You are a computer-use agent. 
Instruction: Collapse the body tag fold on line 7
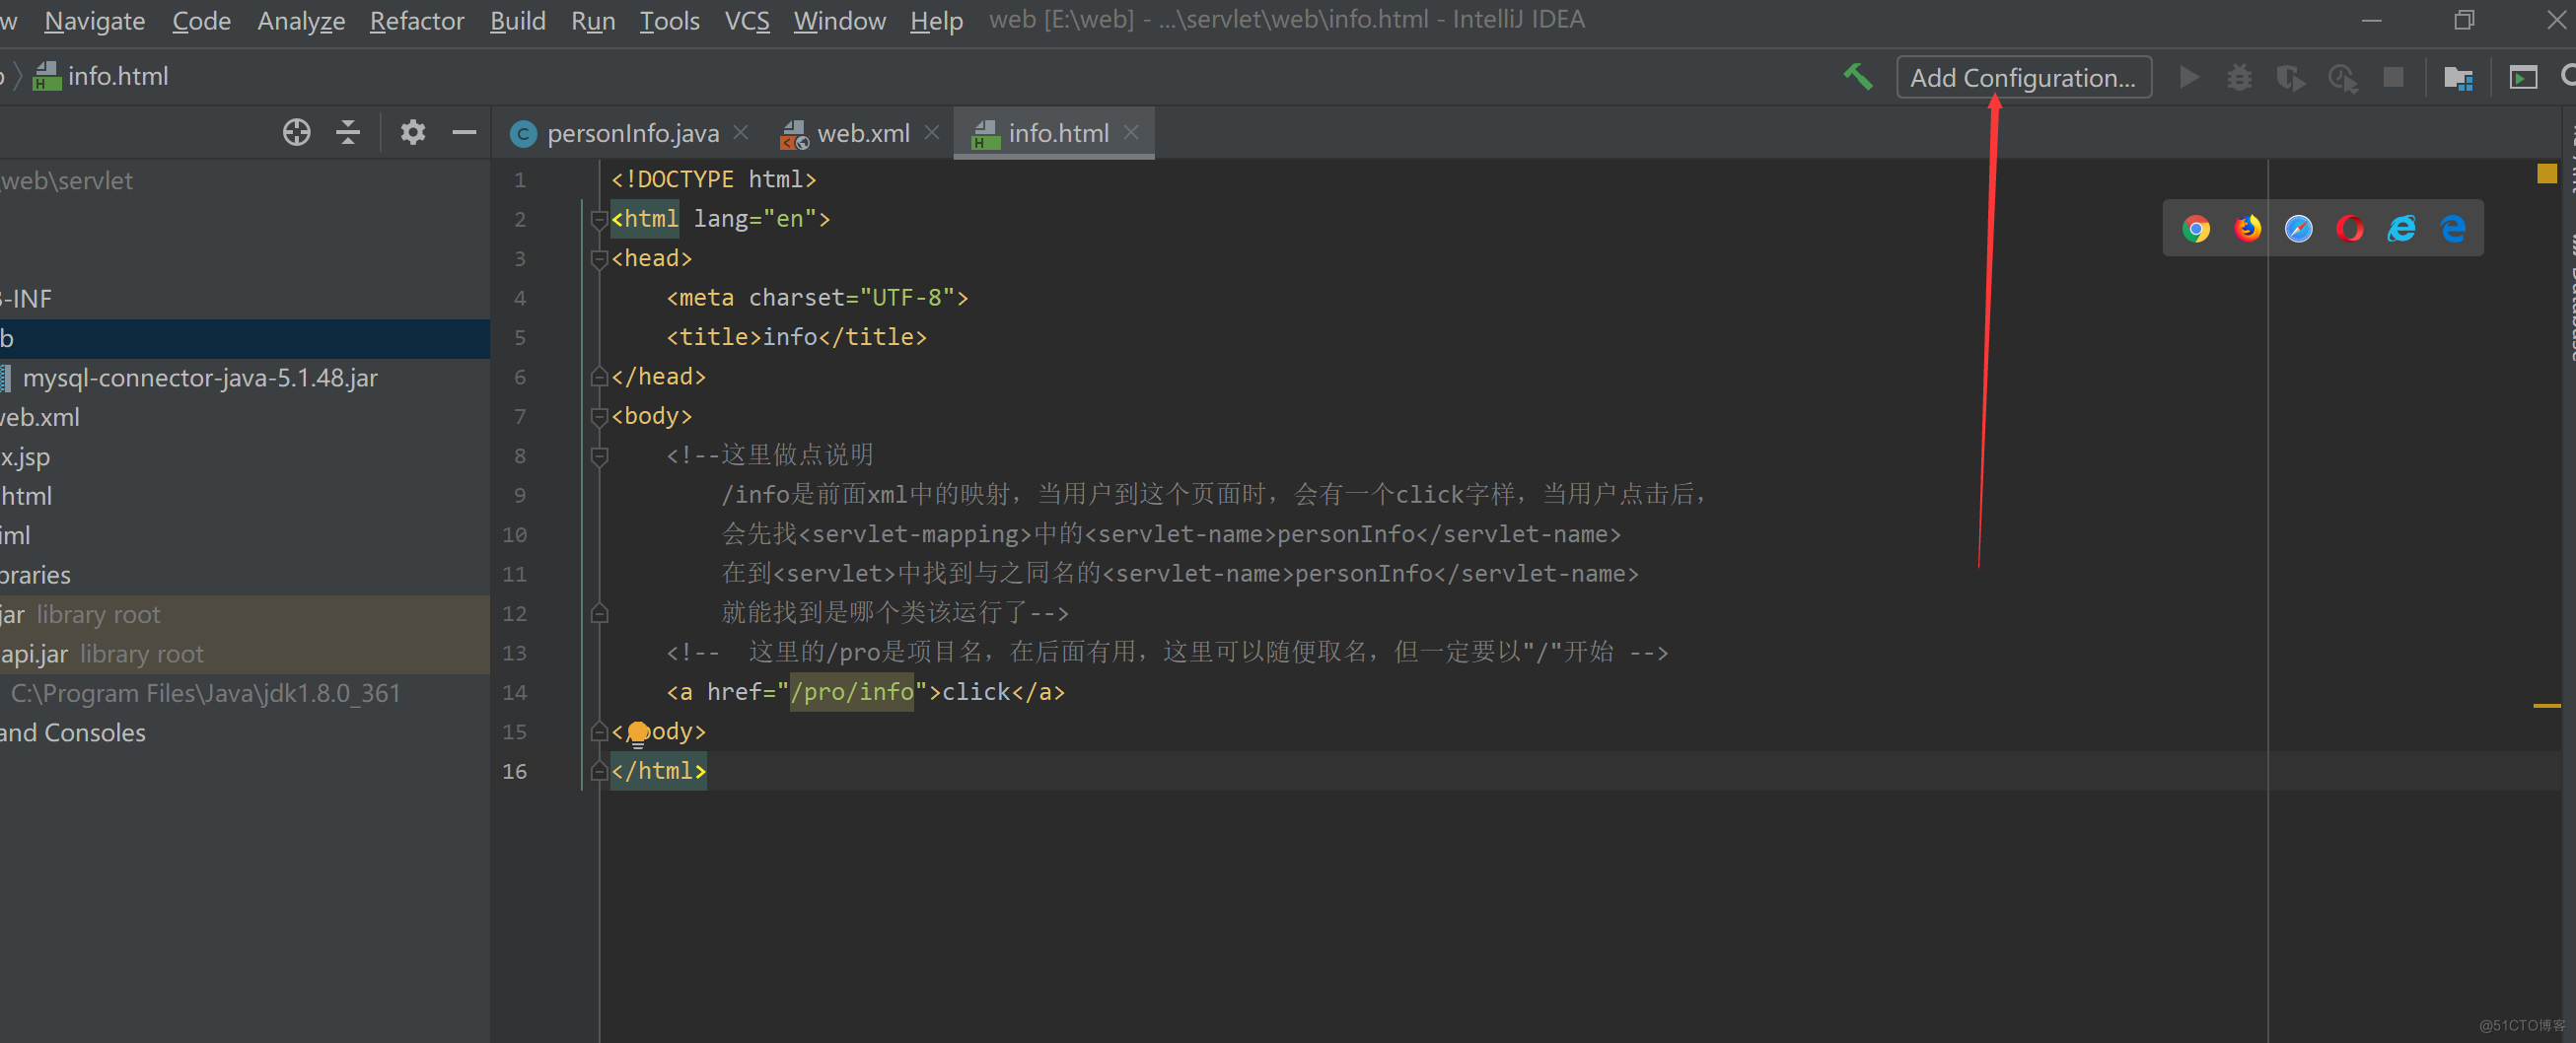click(x=599, y=417)
